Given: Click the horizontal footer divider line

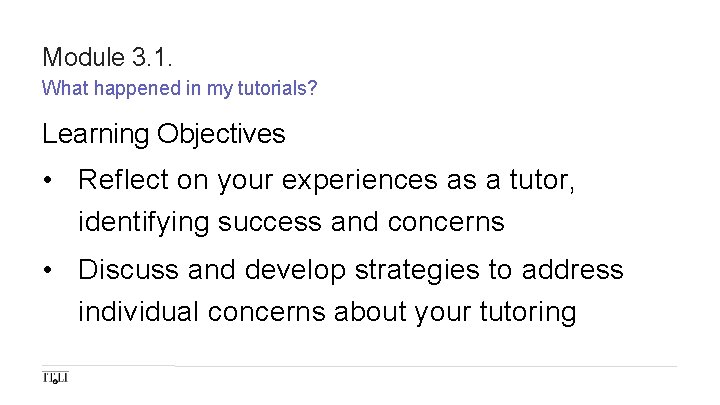Looking at the screenshot, I should (359, 366).
